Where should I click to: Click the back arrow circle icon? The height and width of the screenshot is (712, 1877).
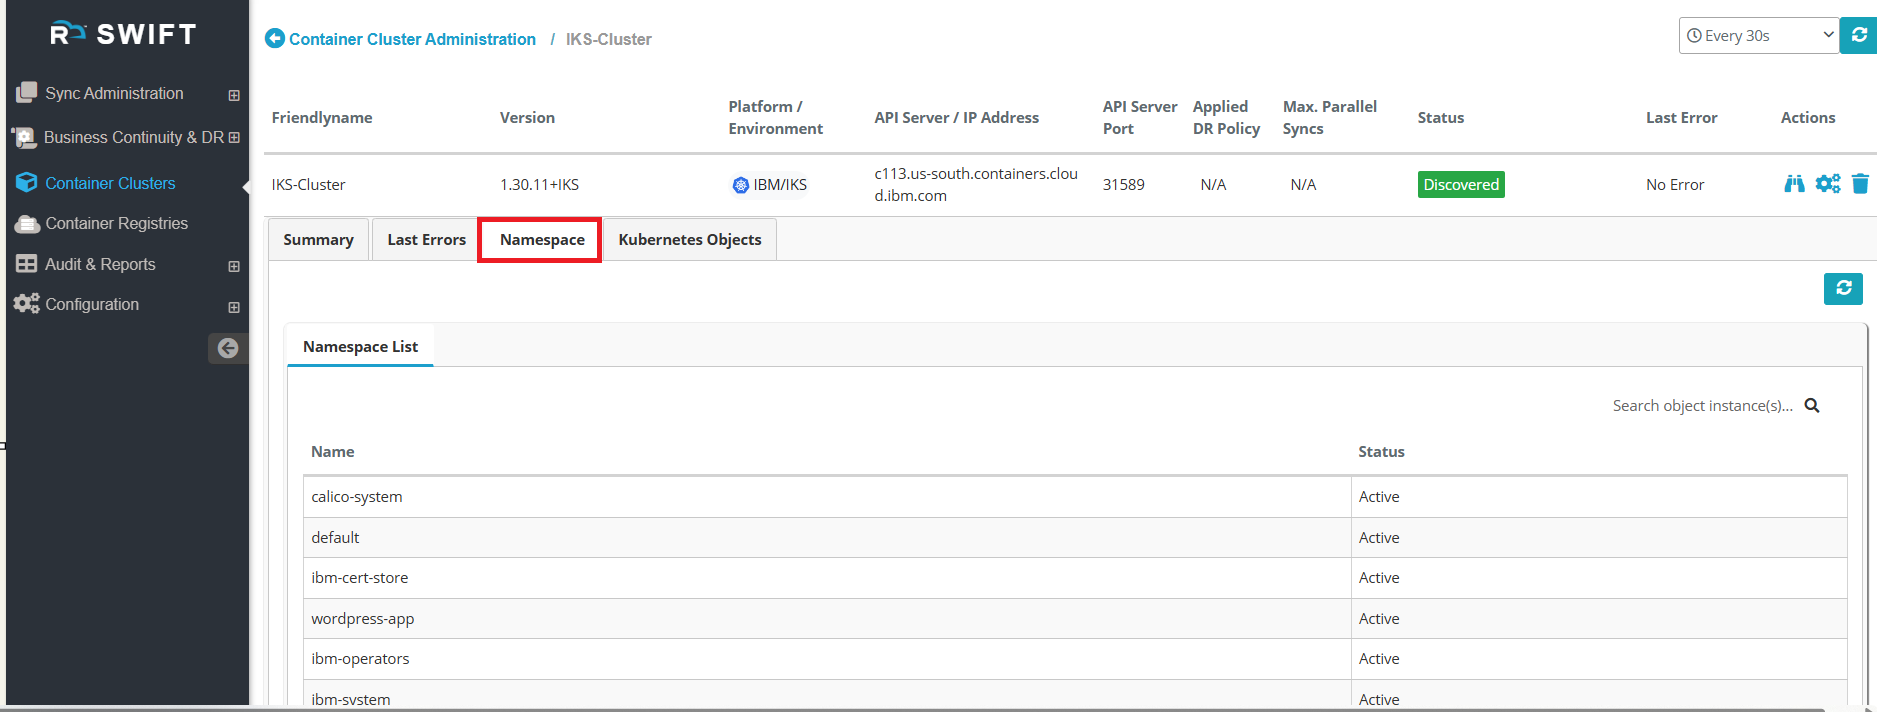point(275,39)
